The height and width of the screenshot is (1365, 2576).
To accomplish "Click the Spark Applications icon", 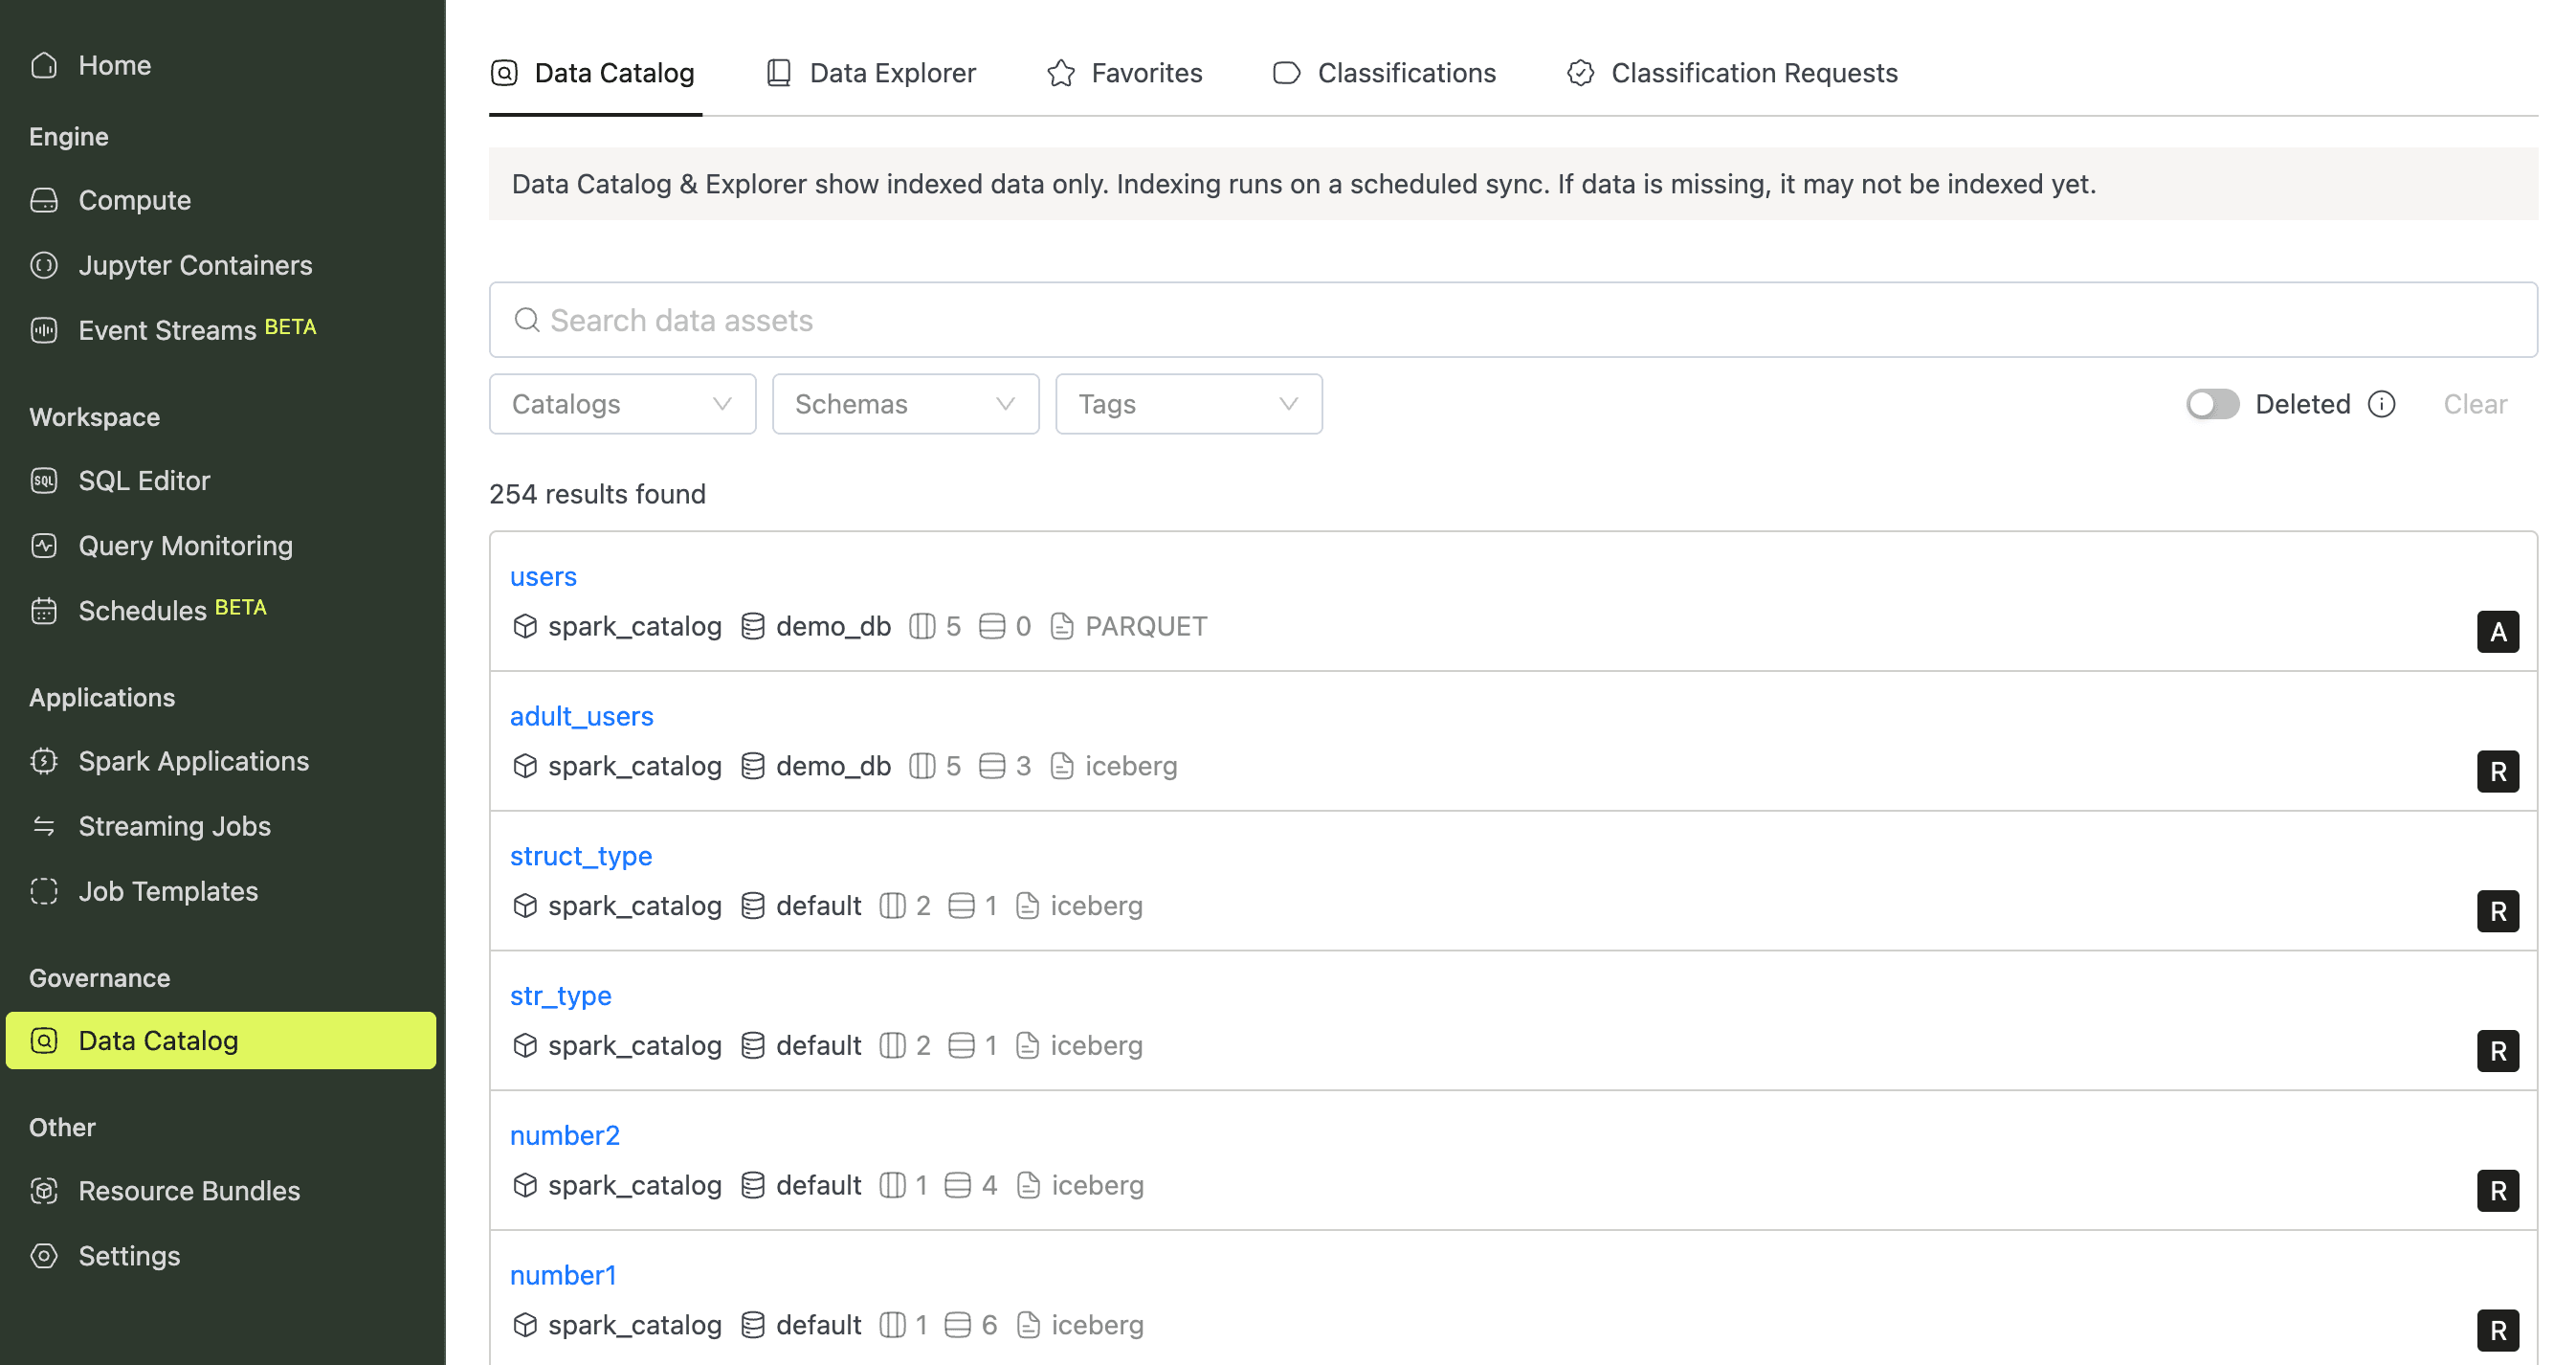I will pyautogui.click(x=44, y=761).
